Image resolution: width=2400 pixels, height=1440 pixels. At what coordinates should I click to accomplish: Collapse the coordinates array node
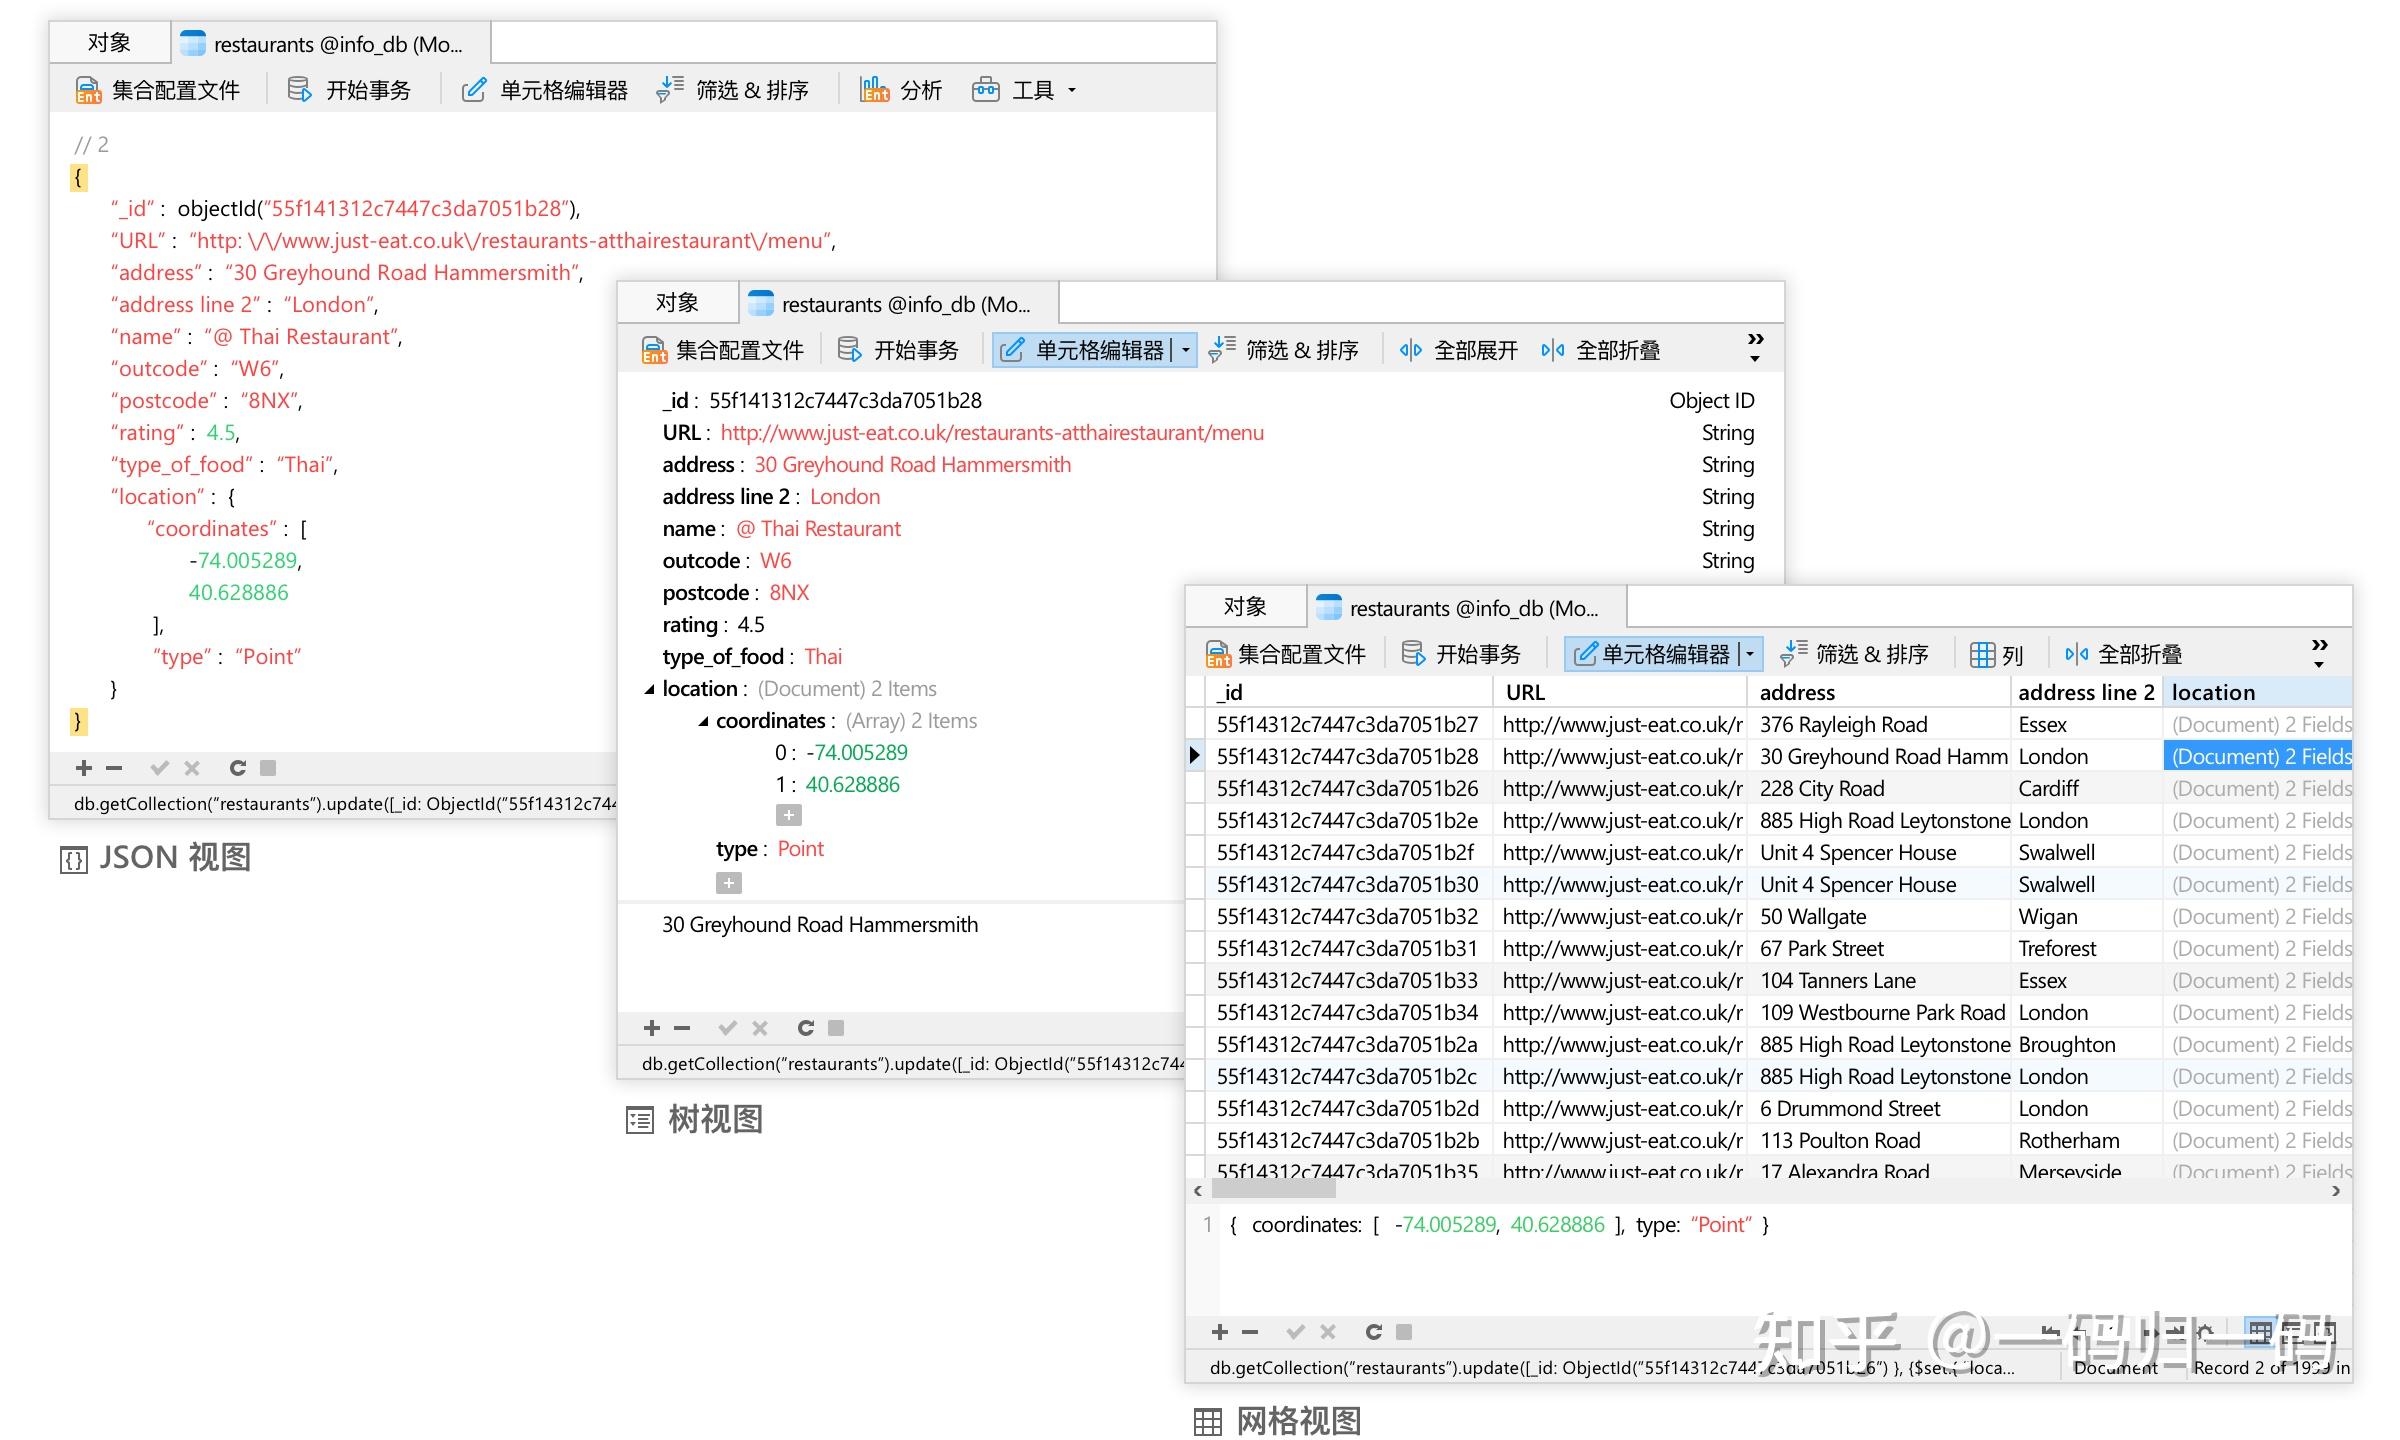coord(703,721)
